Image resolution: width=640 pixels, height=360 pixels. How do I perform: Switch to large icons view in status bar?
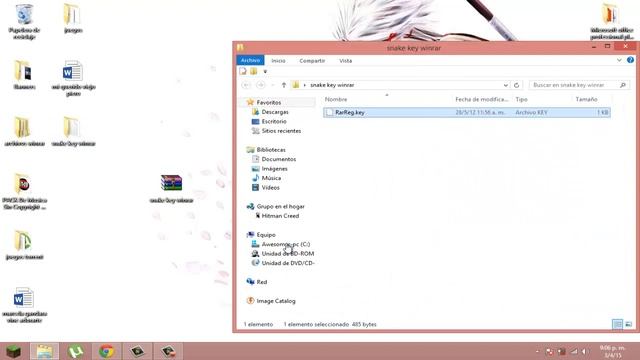628,324
